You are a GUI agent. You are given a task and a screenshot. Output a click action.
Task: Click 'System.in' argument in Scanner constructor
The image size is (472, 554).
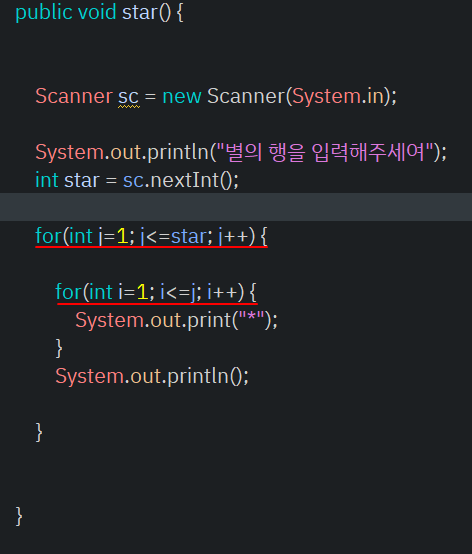338,96
